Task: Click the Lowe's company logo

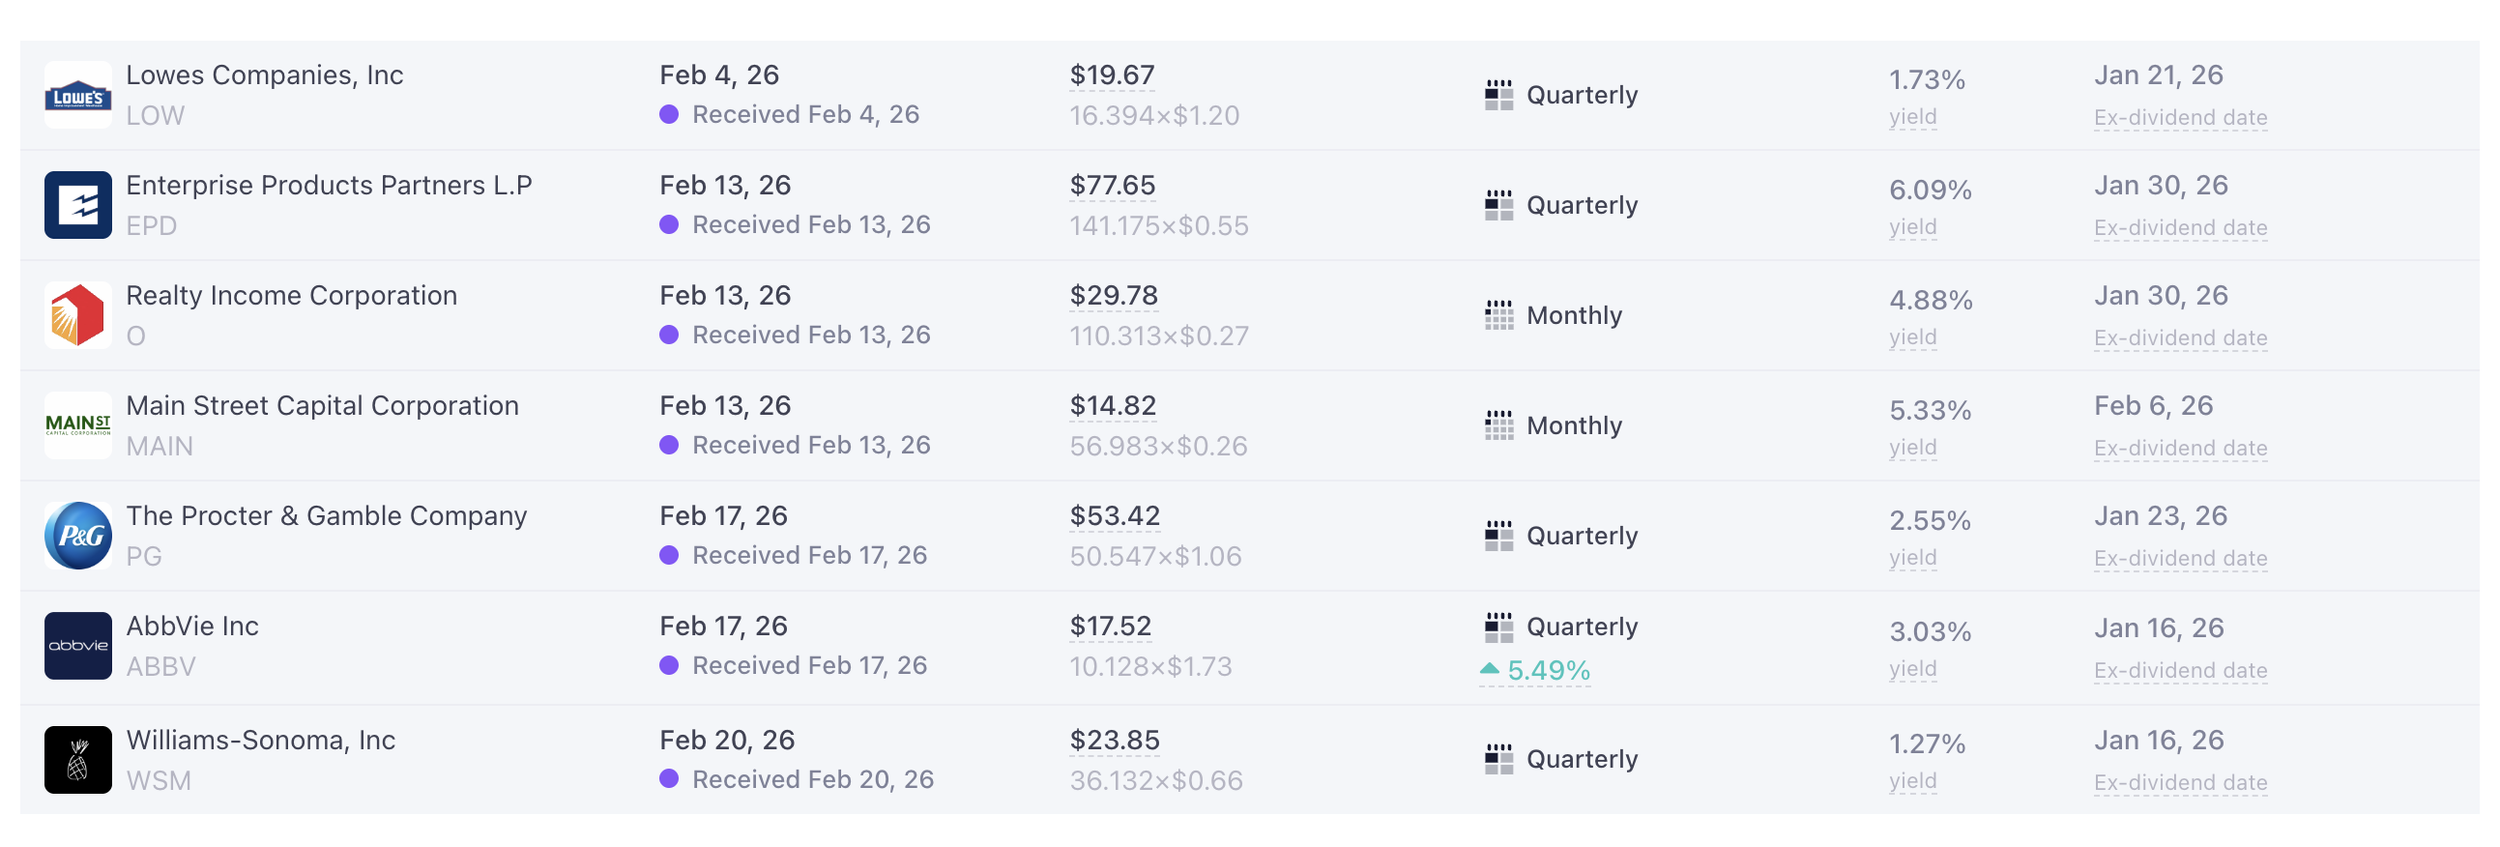Action: 78,95
